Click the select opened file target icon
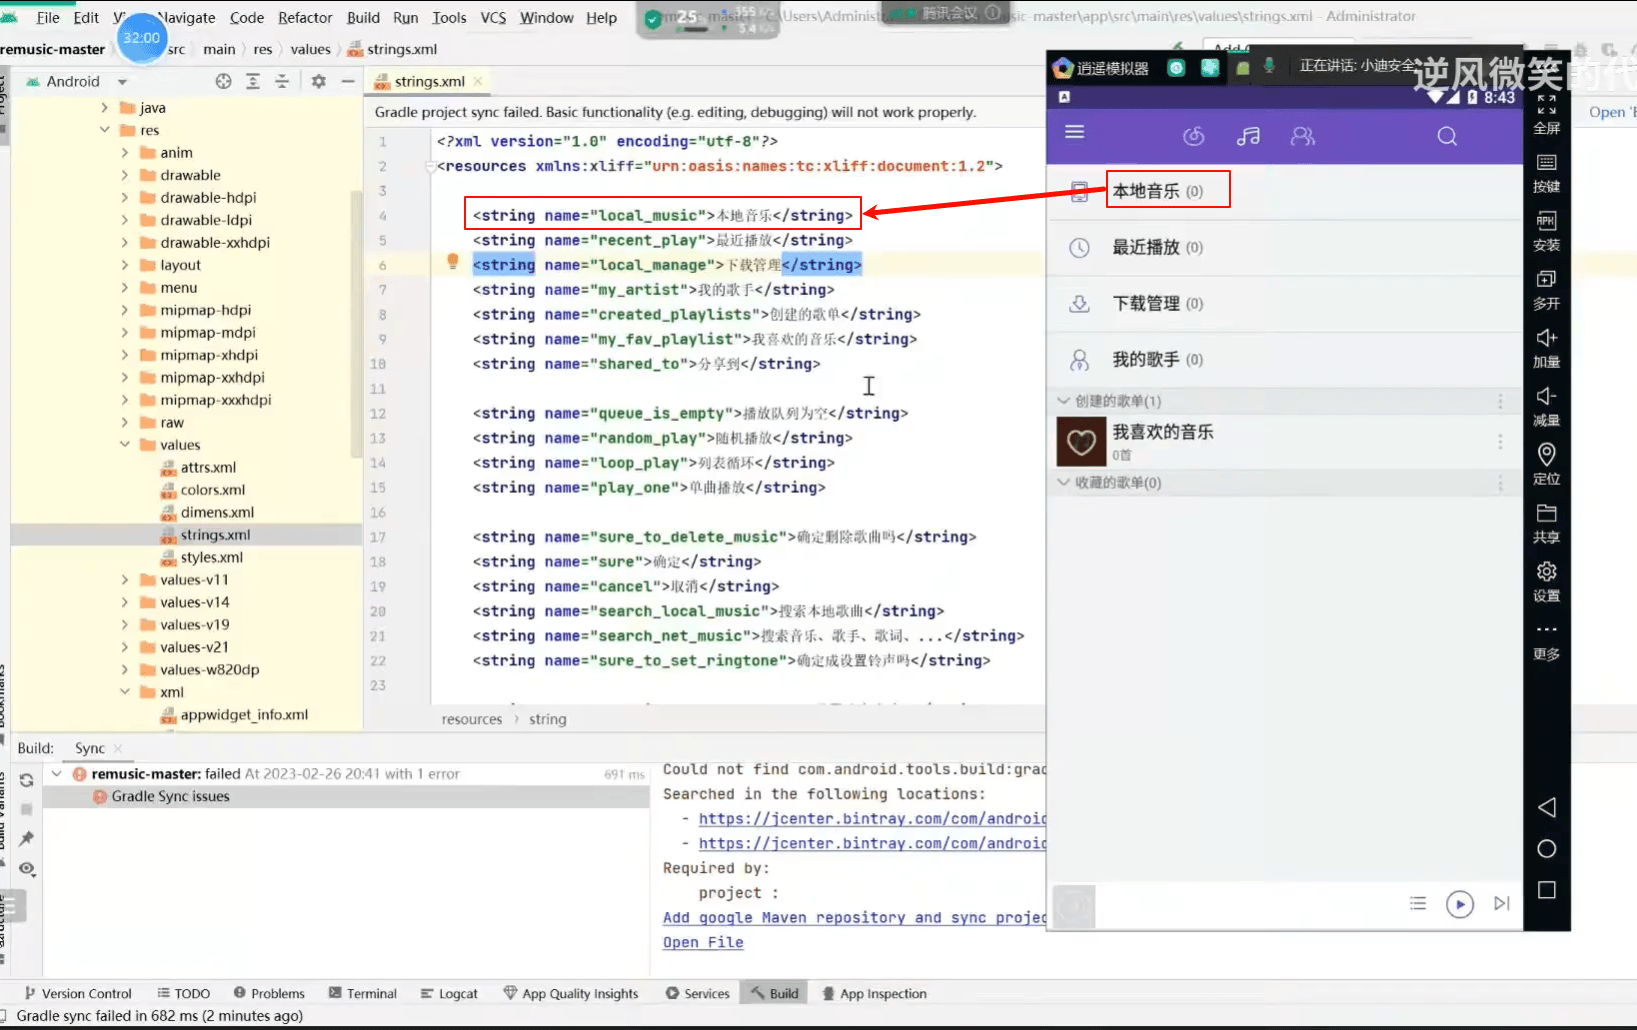1637x1030 pixels. [x=223, y=81]
